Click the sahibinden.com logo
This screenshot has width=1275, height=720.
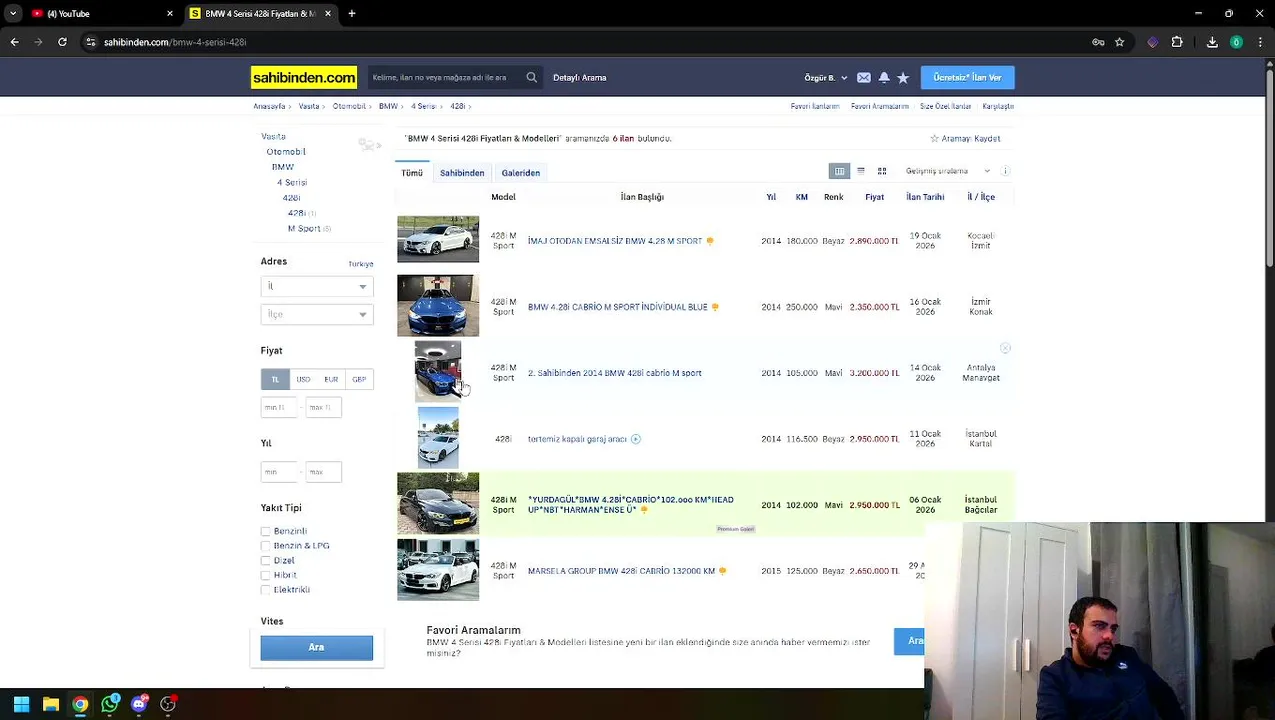click(304, 77)
